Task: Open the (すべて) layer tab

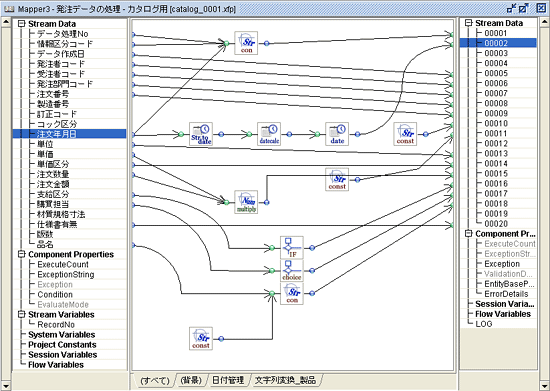Action: coord(155,380)
